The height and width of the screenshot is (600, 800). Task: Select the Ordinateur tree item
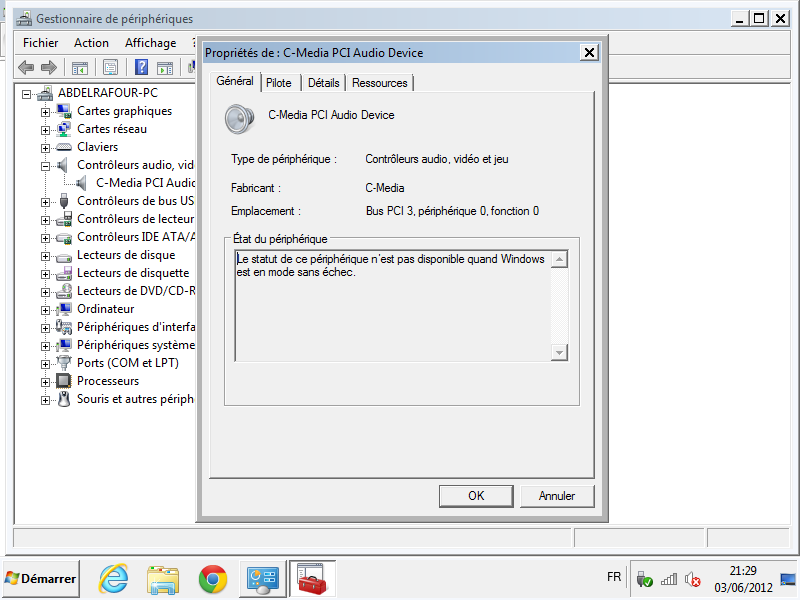coord(106,309)
